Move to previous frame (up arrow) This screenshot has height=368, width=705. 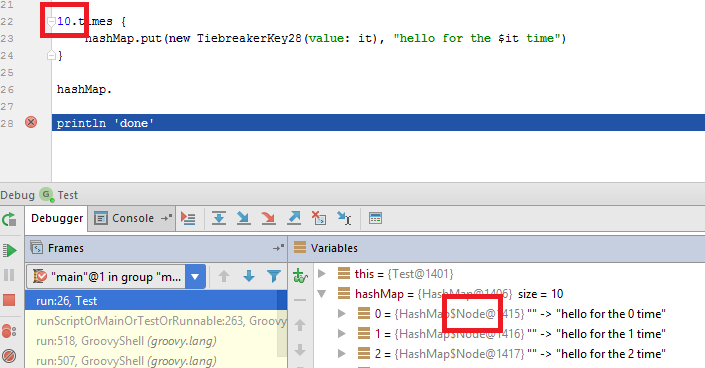pyautogui.click(x=224, y=276)
